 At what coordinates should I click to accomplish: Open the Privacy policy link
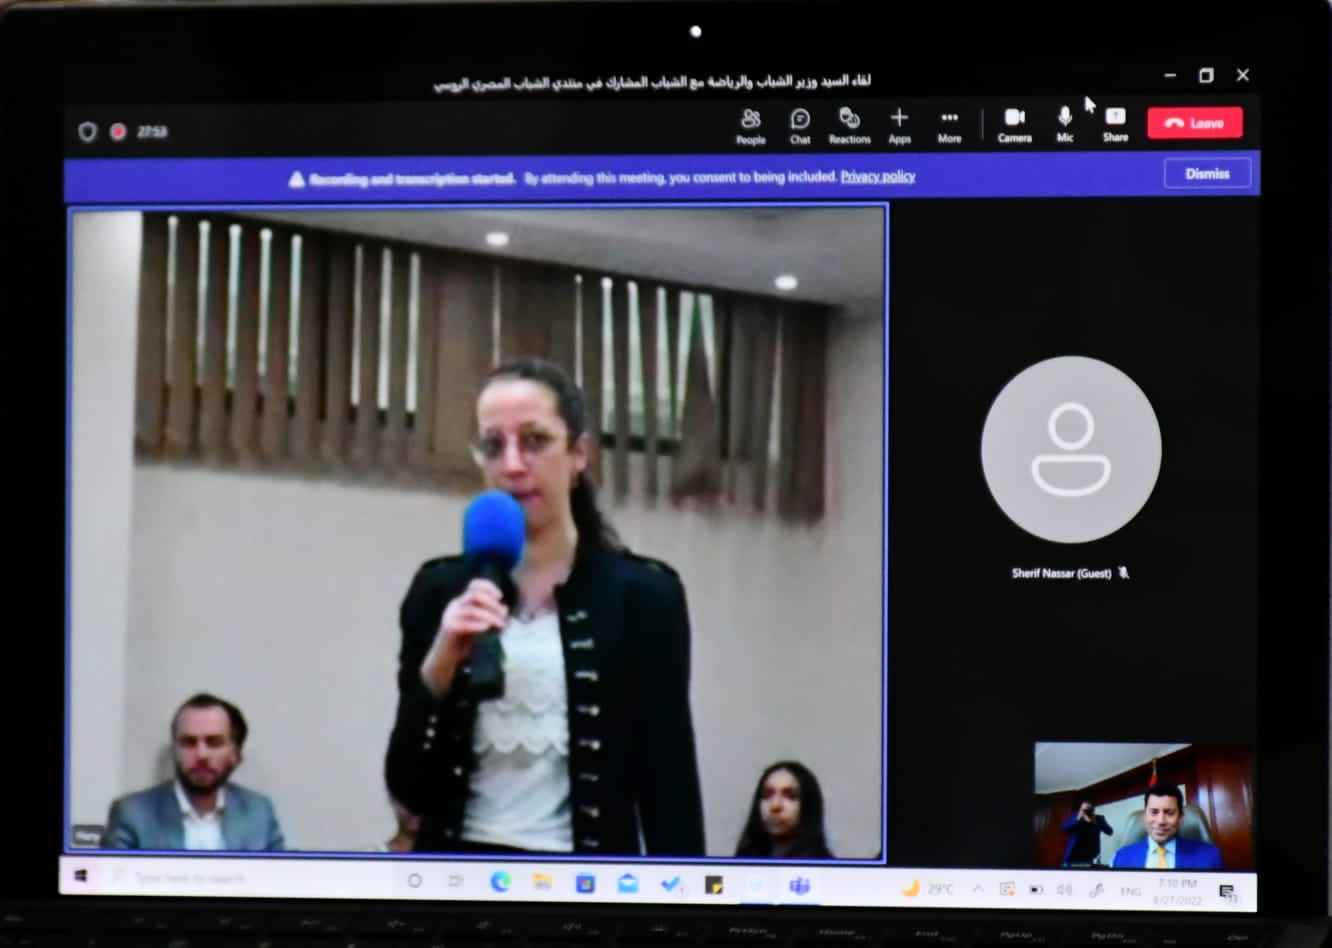pyautogui.click(x=877, y=177)
